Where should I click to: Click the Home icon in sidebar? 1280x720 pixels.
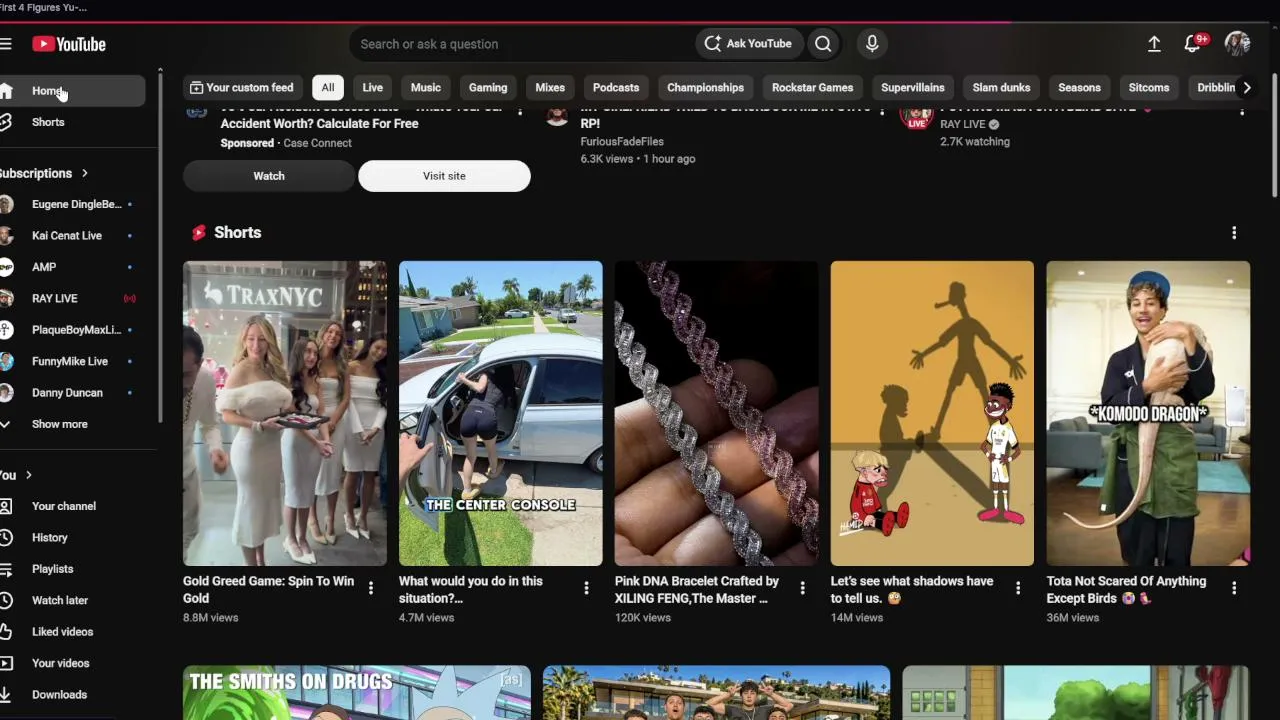(6, 91)
